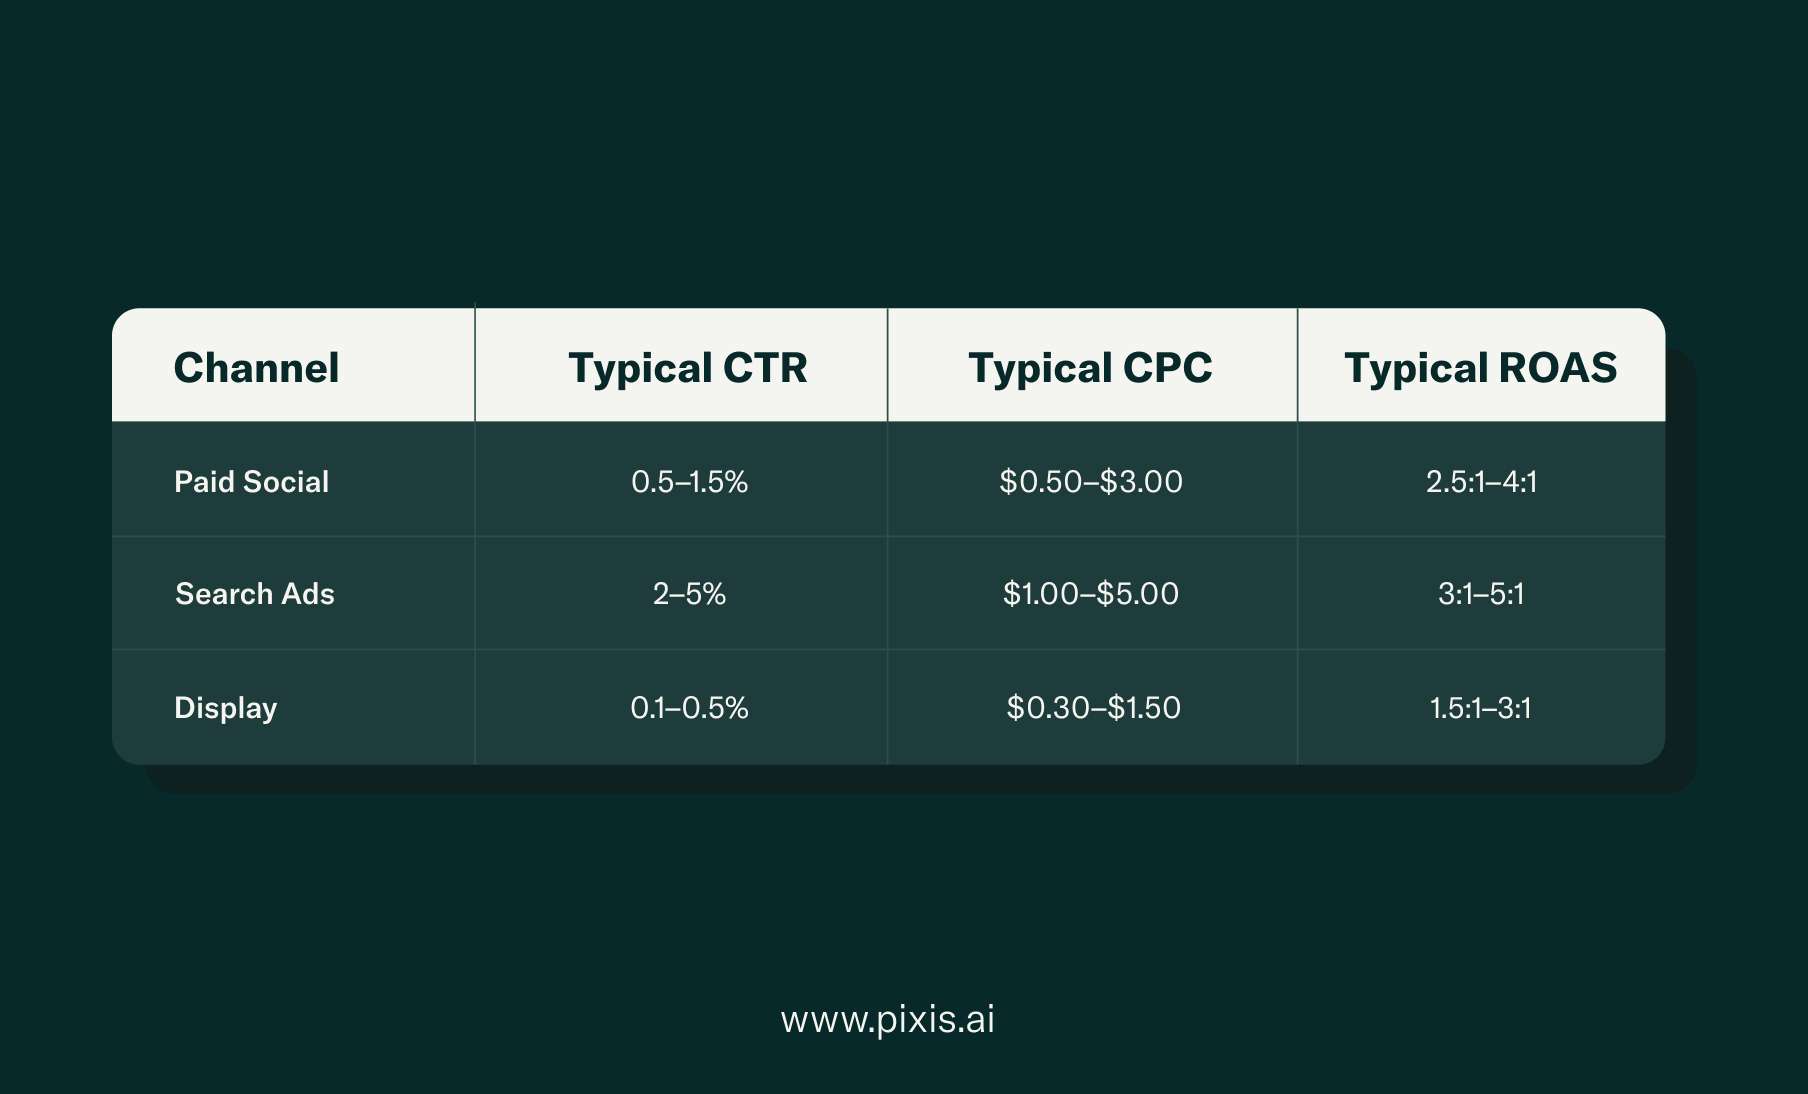Click the Channel column header
1808x1094 pixels.
click(x=257, y=368)
